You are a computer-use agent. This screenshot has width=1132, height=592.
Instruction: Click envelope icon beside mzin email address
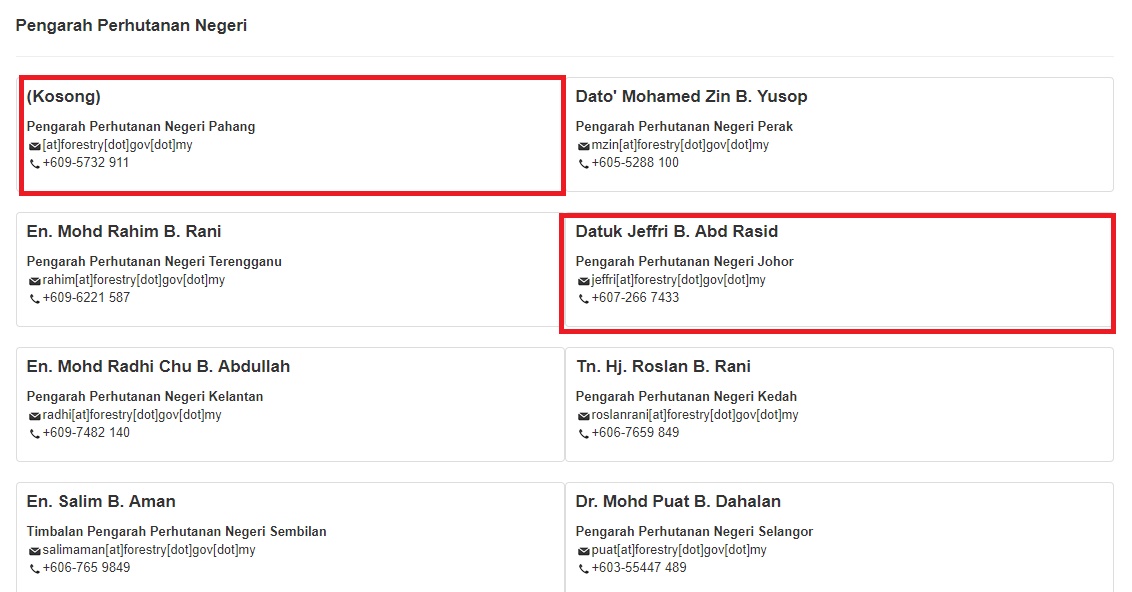point(583,146)
